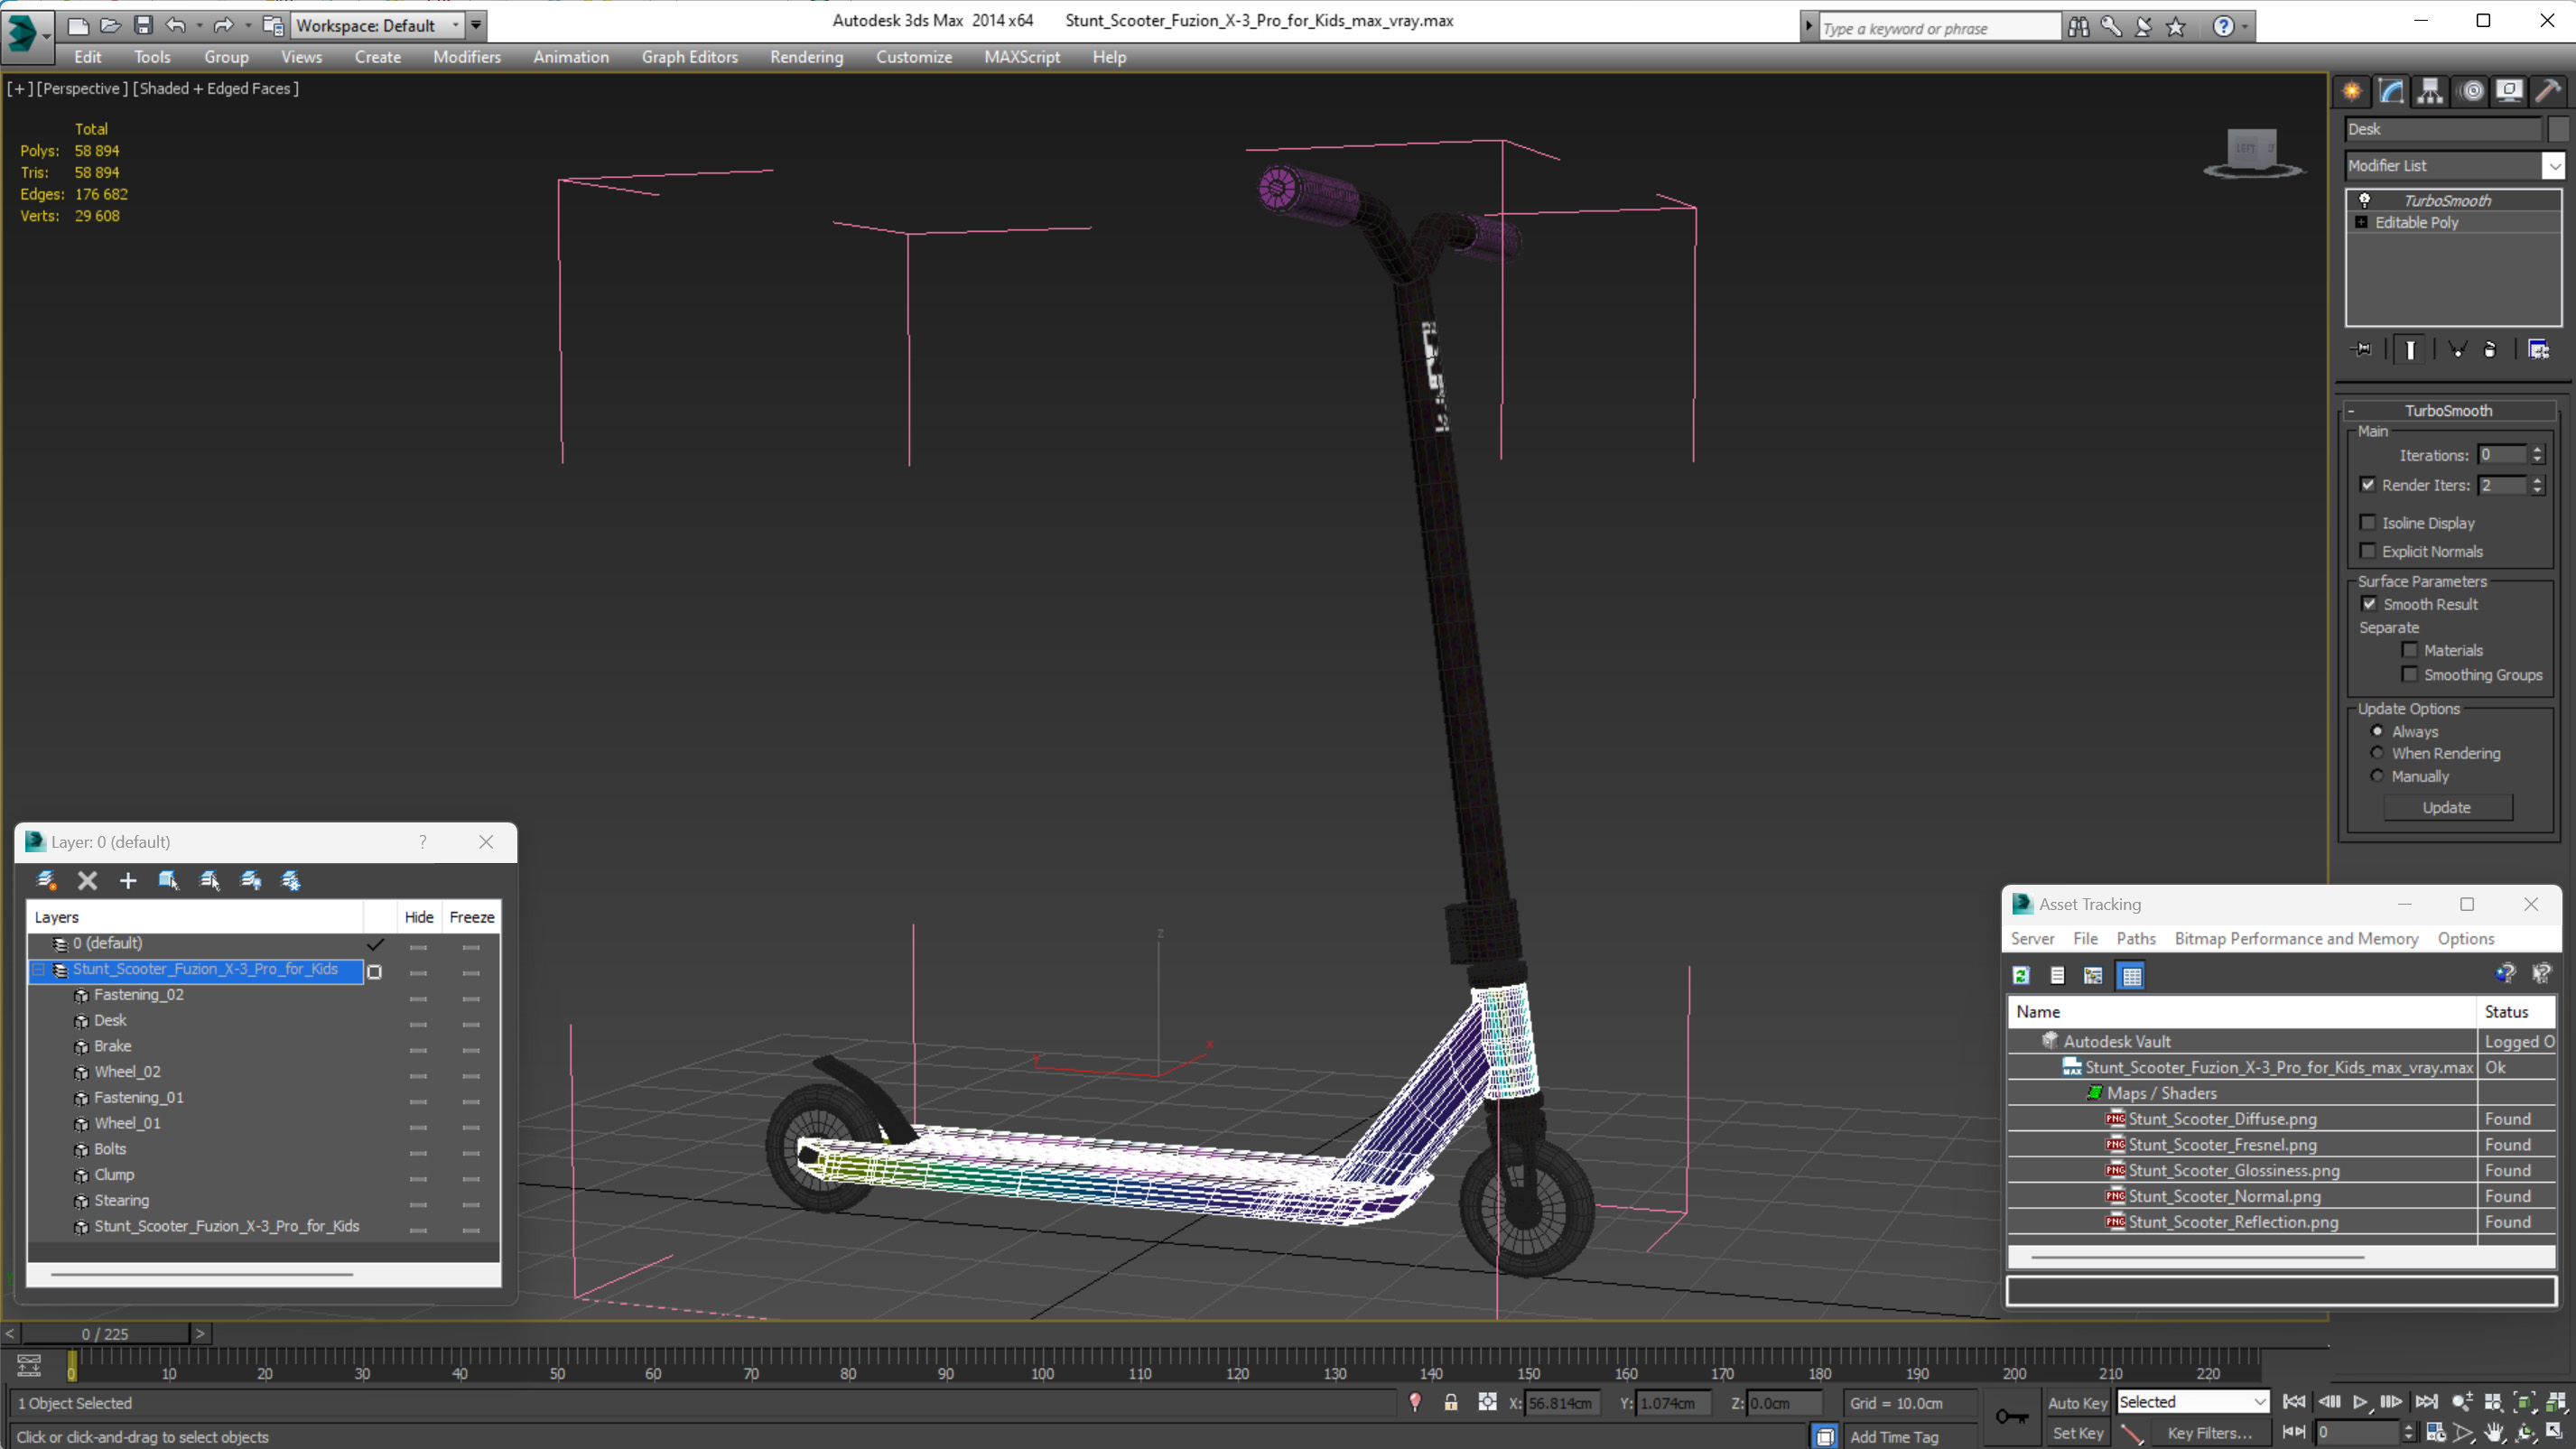Click the Save File icon in toolbar
Screen dimensions: 2576x1449
pyautogui.click(x=143, y=25)
